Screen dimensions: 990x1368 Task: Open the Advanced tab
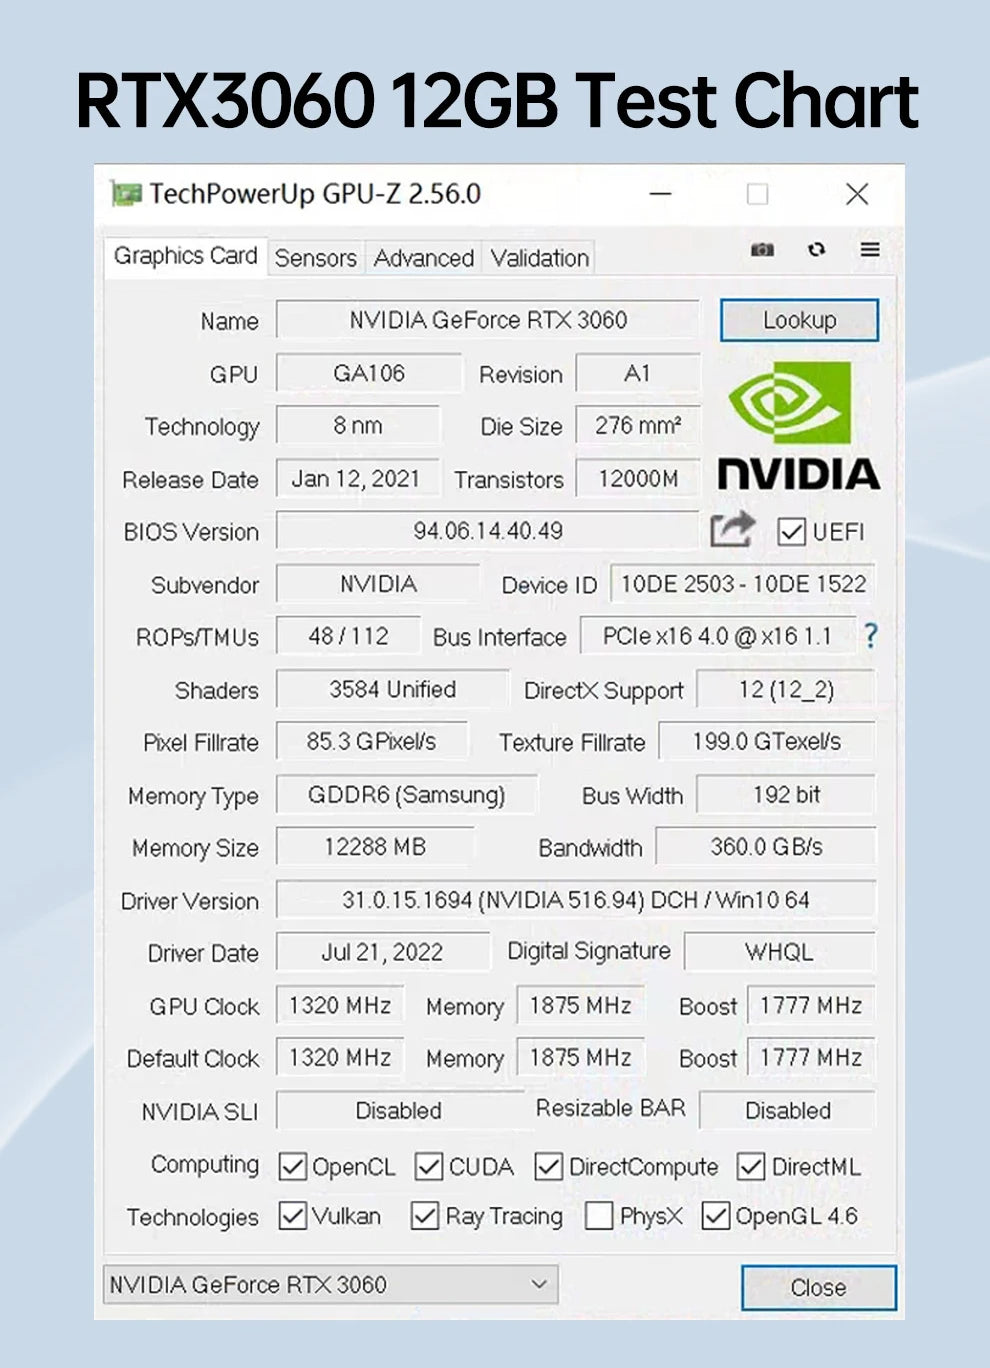(x=423, y=258)
